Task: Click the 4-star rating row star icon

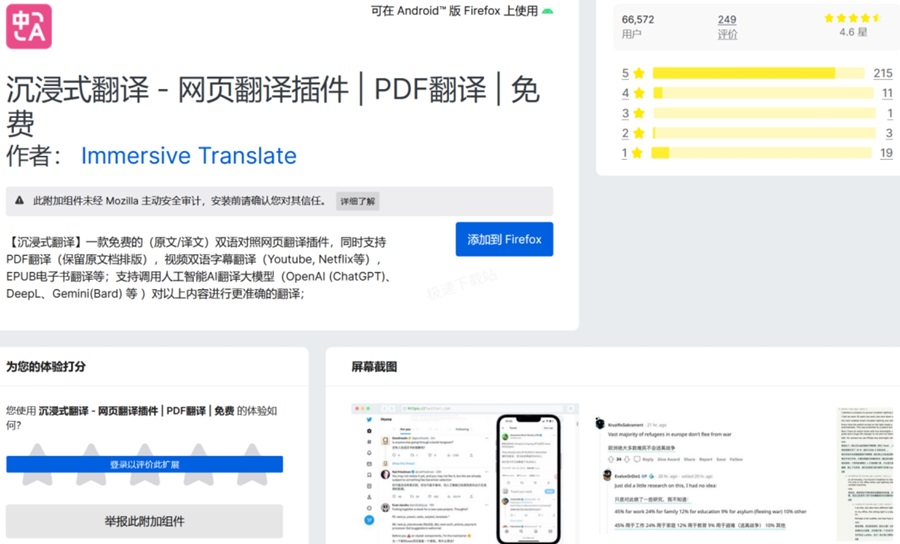Action: tap(639, 93)
